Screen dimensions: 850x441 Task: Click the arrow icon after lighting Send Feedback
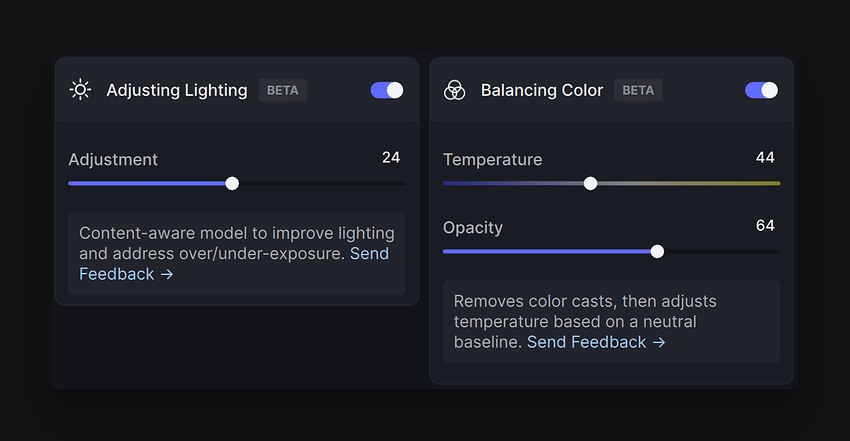coord(167,275)
